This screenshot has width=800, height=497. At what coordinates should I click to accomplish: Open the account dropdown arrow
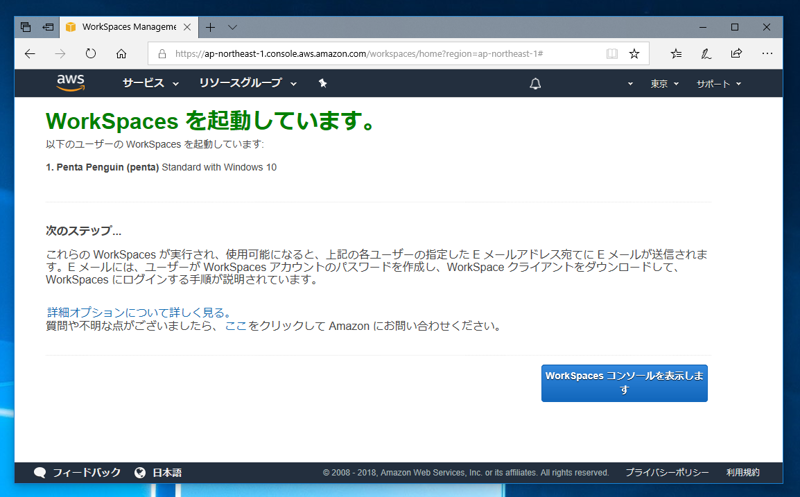630,84
